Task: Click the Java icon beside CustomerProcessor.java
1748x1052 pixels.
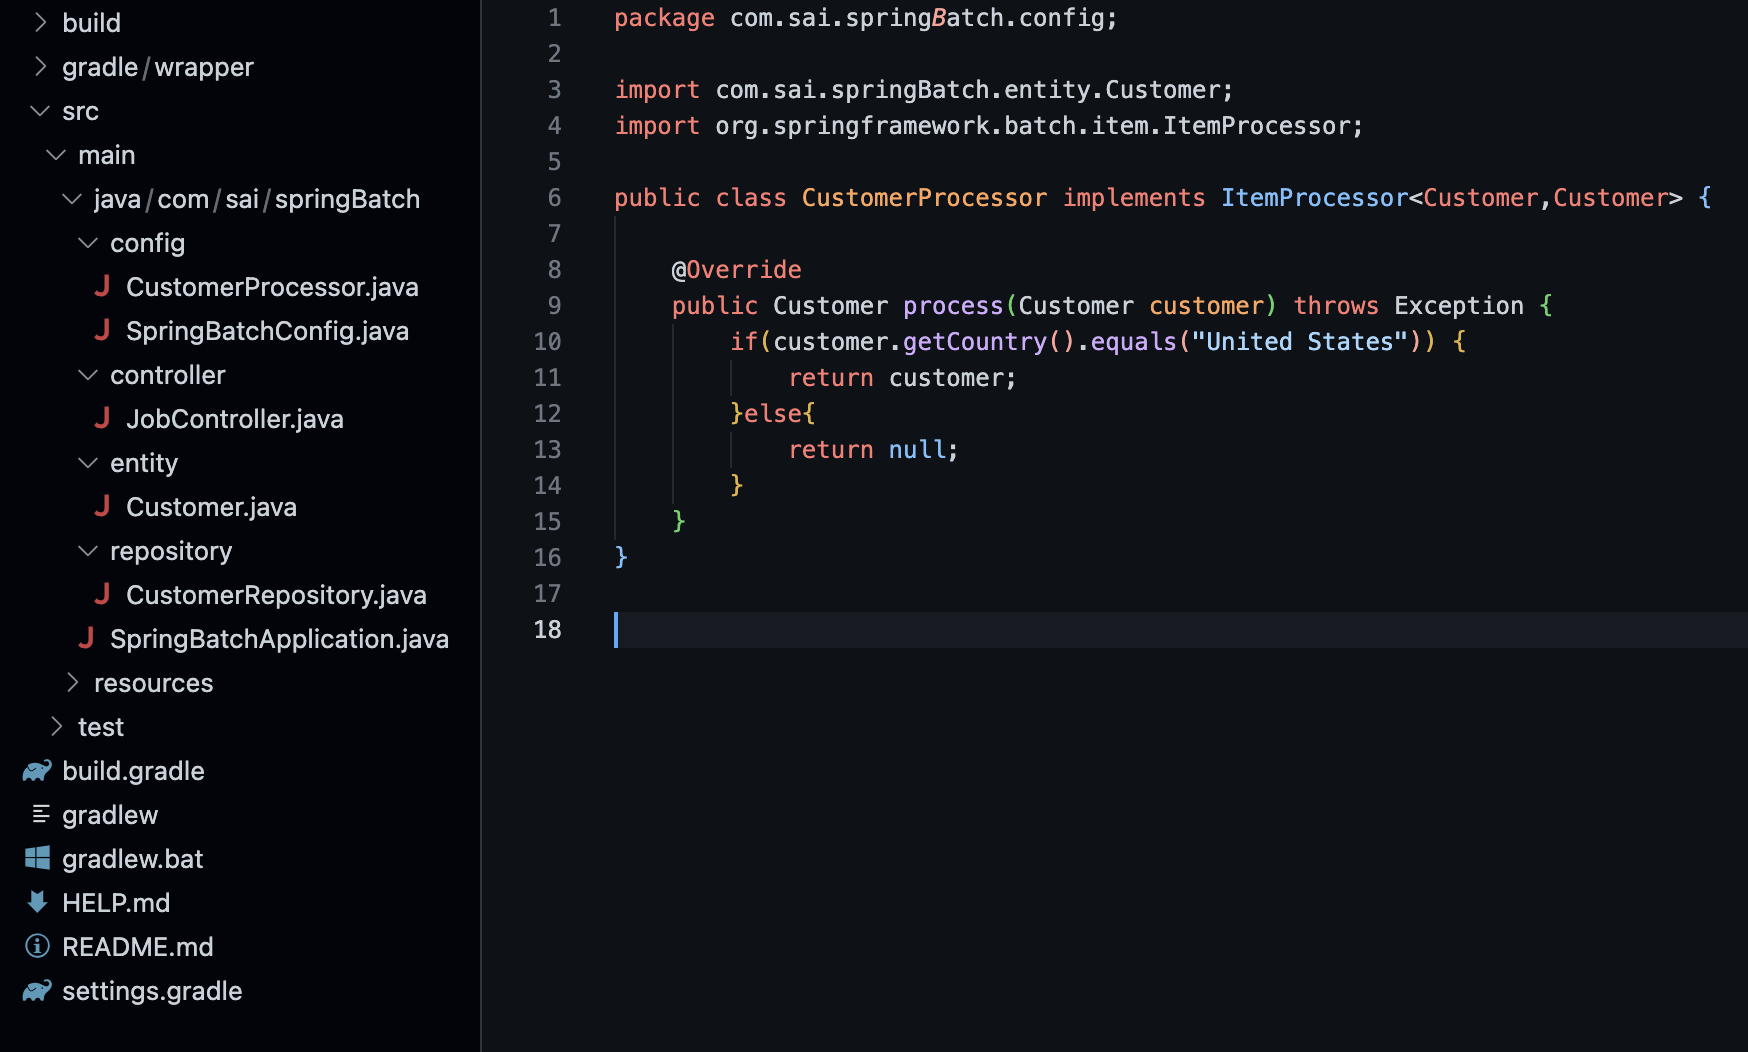Action: point(103,286)
